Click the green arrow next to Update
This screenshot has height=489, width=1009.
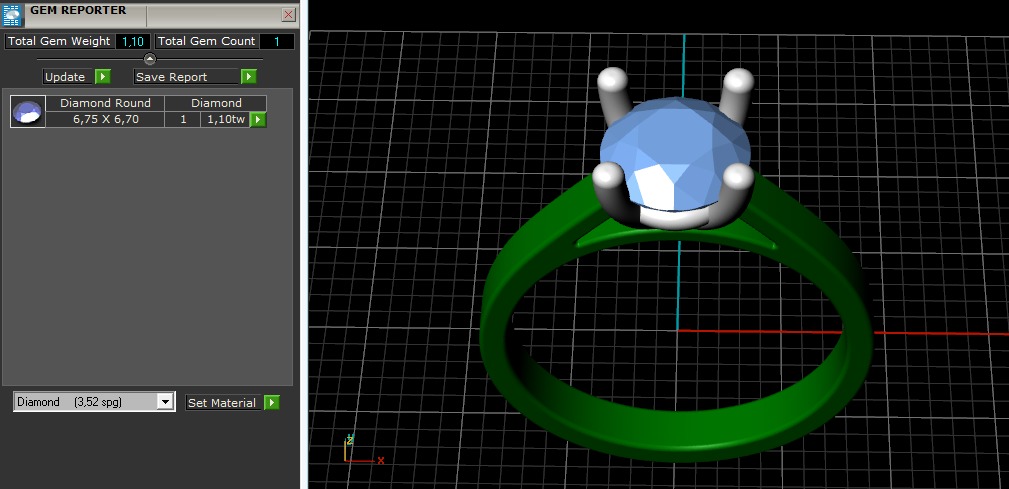coord(103,77)
